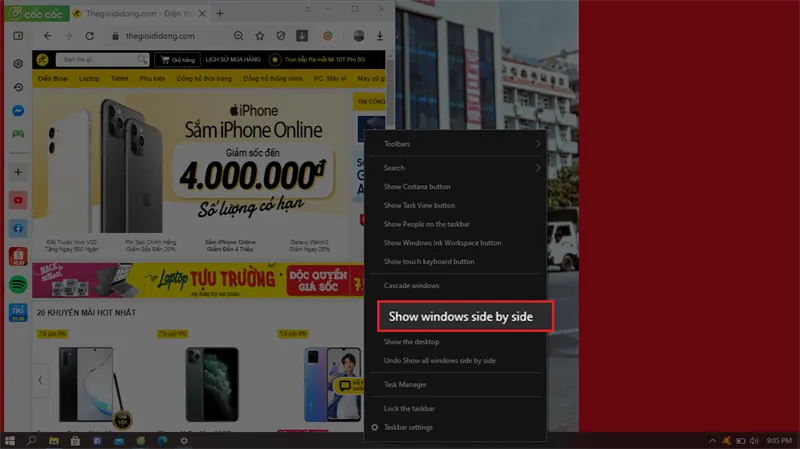Open Messenger from the sidebar
The image size is (800, 449).
click(x=18, y=111)
